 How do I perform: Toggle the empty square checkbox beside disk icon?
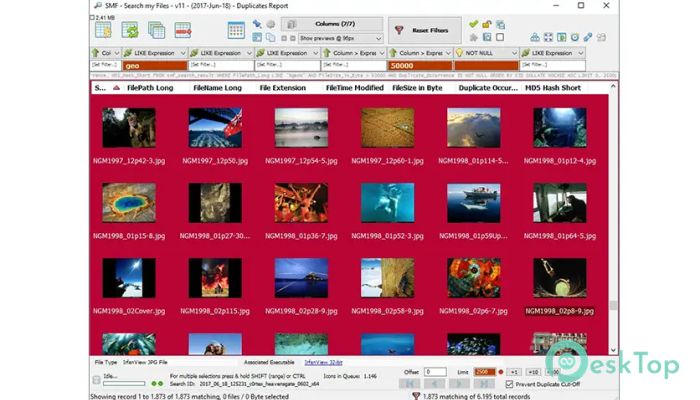tap(500, 37)
